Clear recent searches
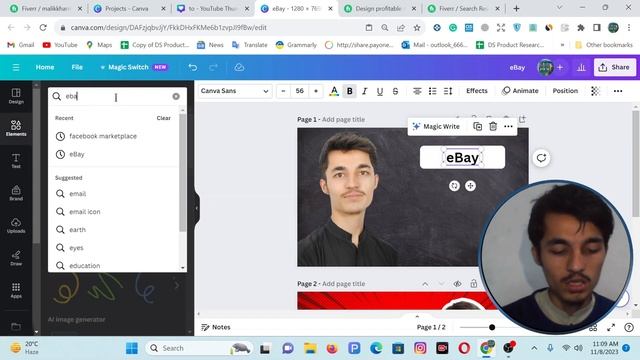Image resolution: width=640 pixels, height=360 pixels. tap(164, 118)
